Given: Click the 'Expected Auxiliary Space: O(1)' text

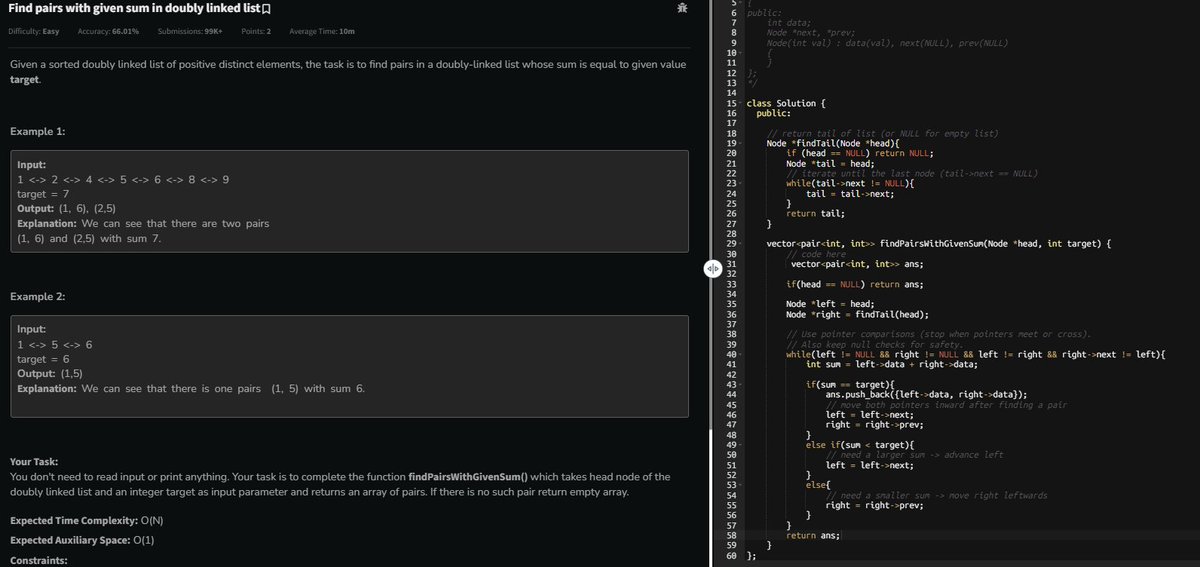Looking at the screenshot, I should pyautogui.click(x=82, y=541).
